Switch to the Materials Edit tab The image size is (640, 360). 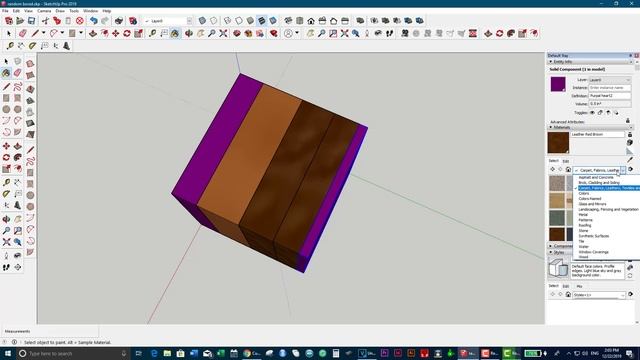566,161
